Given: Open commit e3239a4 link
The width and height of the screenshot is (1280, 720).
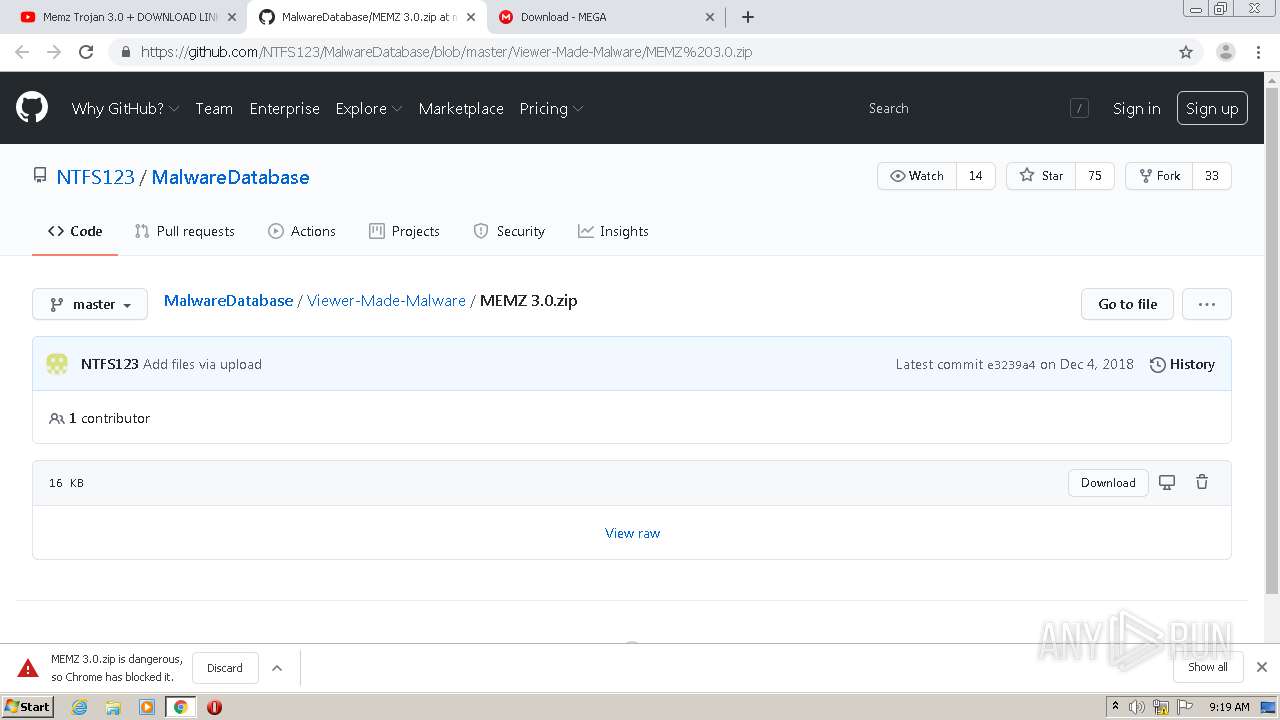Looking at the screenshot, I should click(x=1011, y=365).
